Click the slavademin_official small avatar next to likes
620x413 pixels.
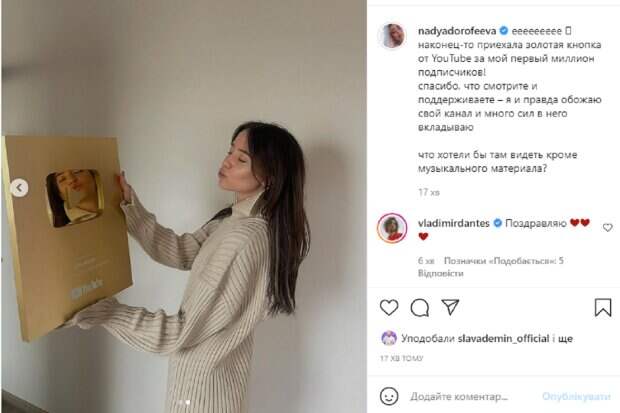[x=389, y=338]
